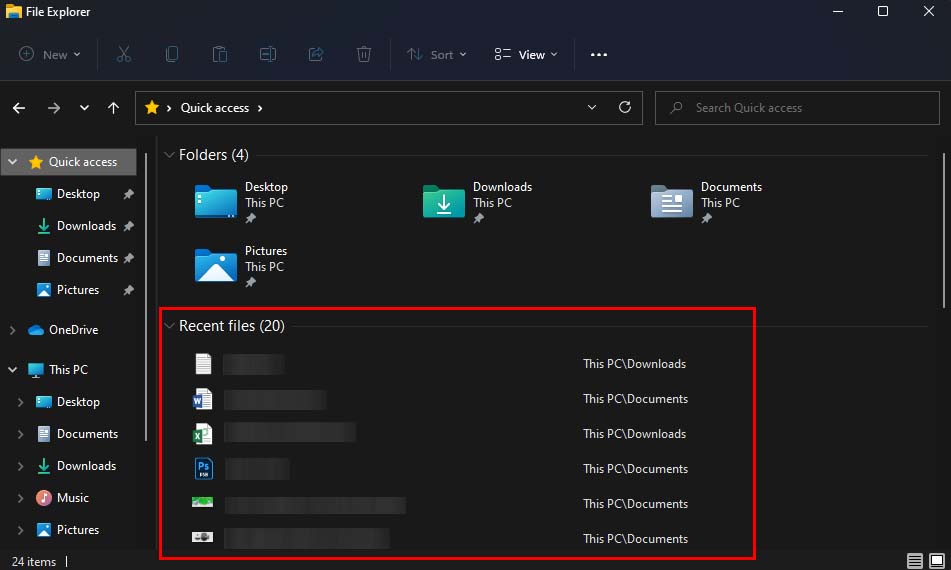
Task: Open the View dropdown menu
Action: tap(526, 54)
